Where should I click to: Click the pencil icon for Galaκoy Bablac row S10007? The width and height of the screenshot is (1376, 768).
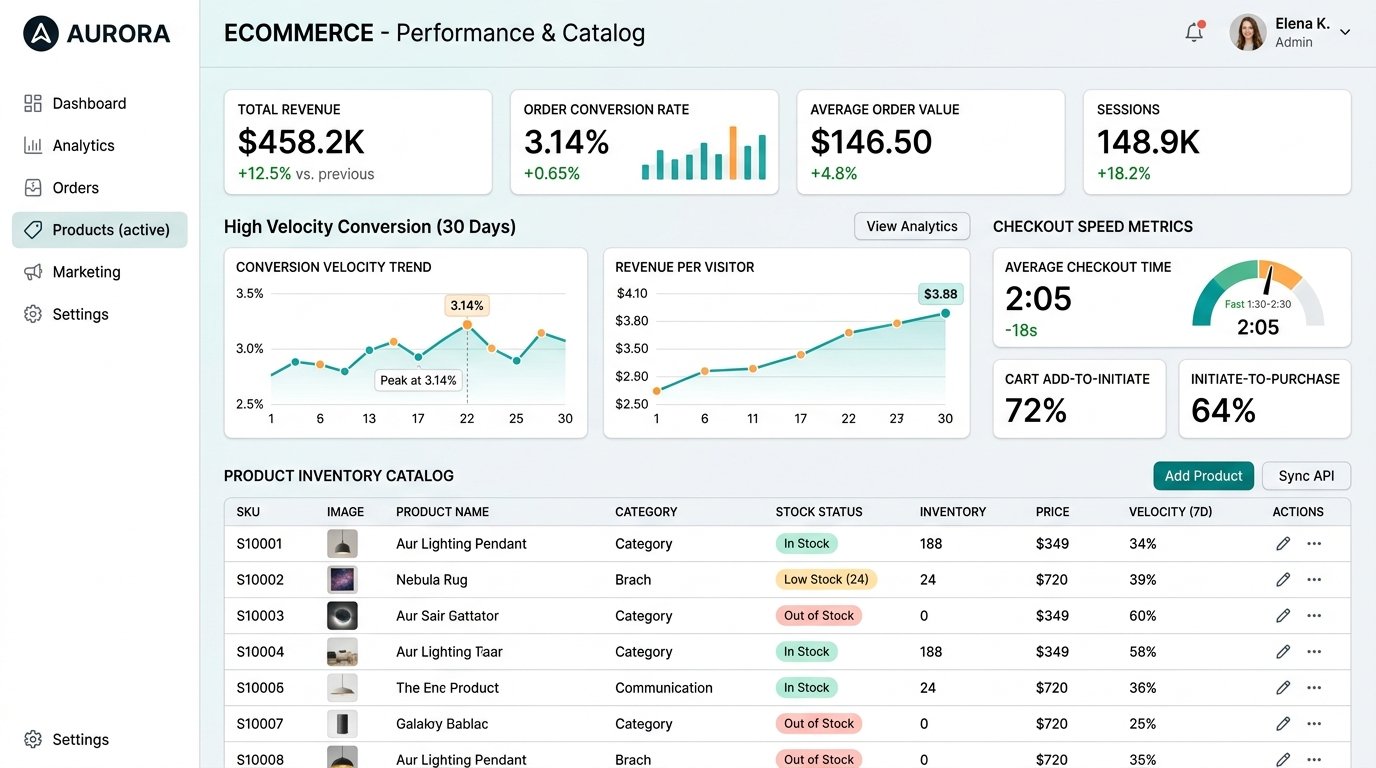tap(1283, 724)
